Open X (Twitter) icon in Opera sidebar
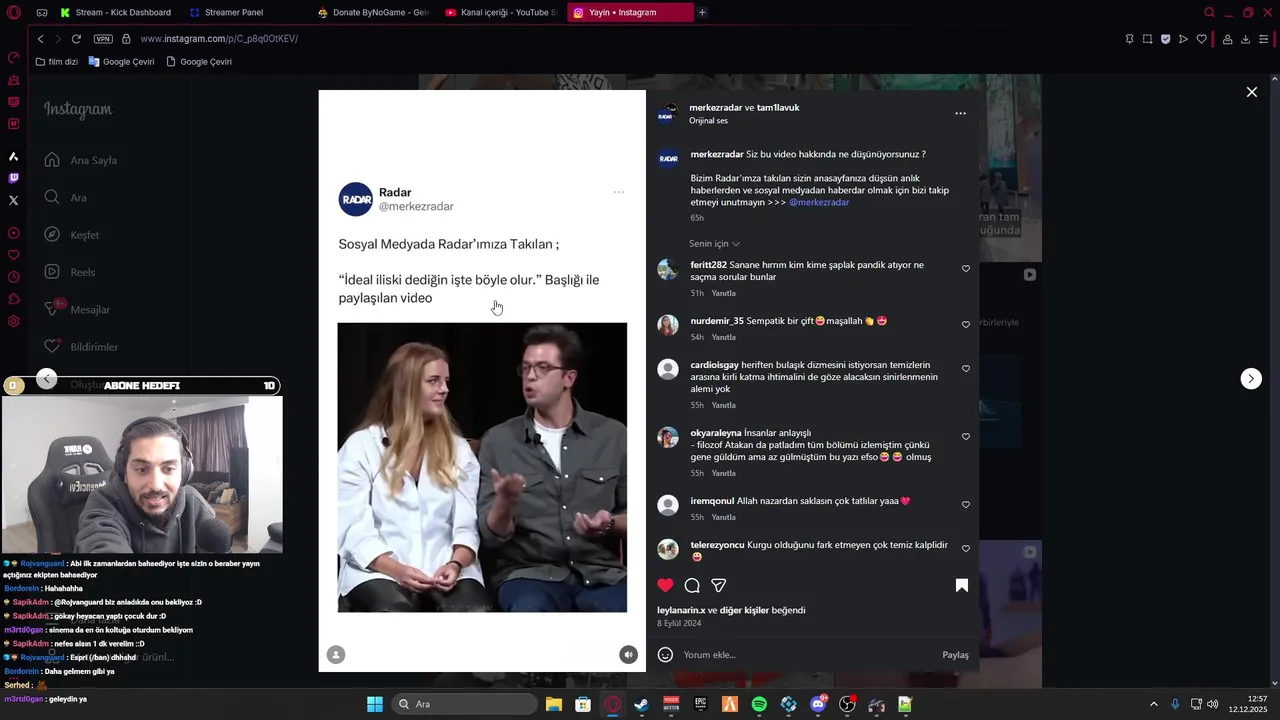 click(x=14, y=200)
